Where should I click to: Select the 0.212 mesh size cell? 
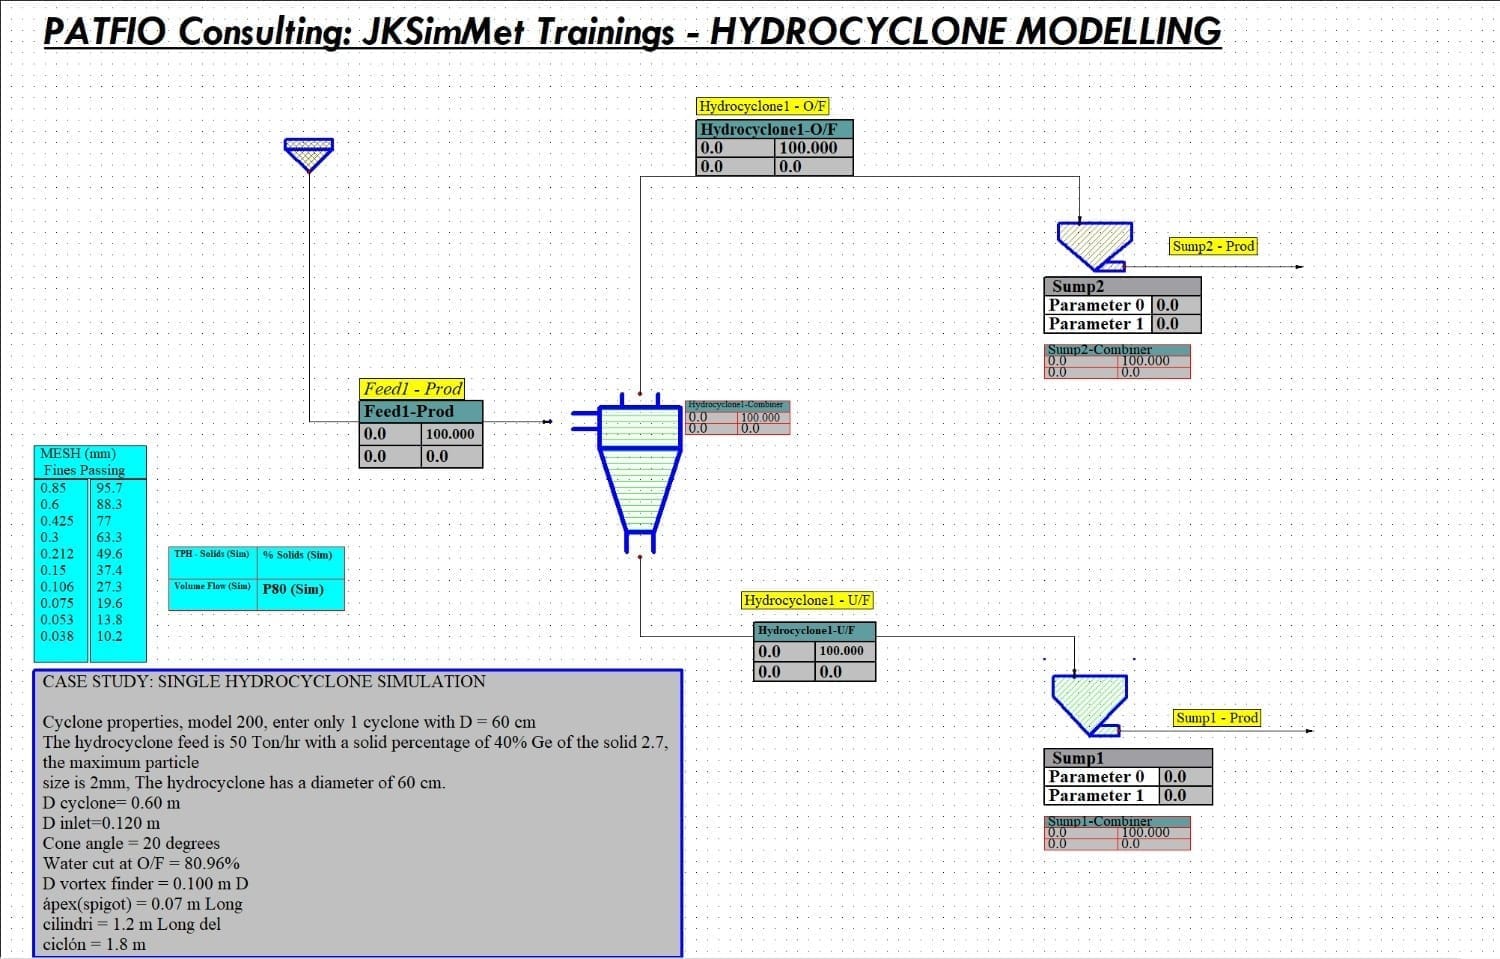tap(57, 554)
